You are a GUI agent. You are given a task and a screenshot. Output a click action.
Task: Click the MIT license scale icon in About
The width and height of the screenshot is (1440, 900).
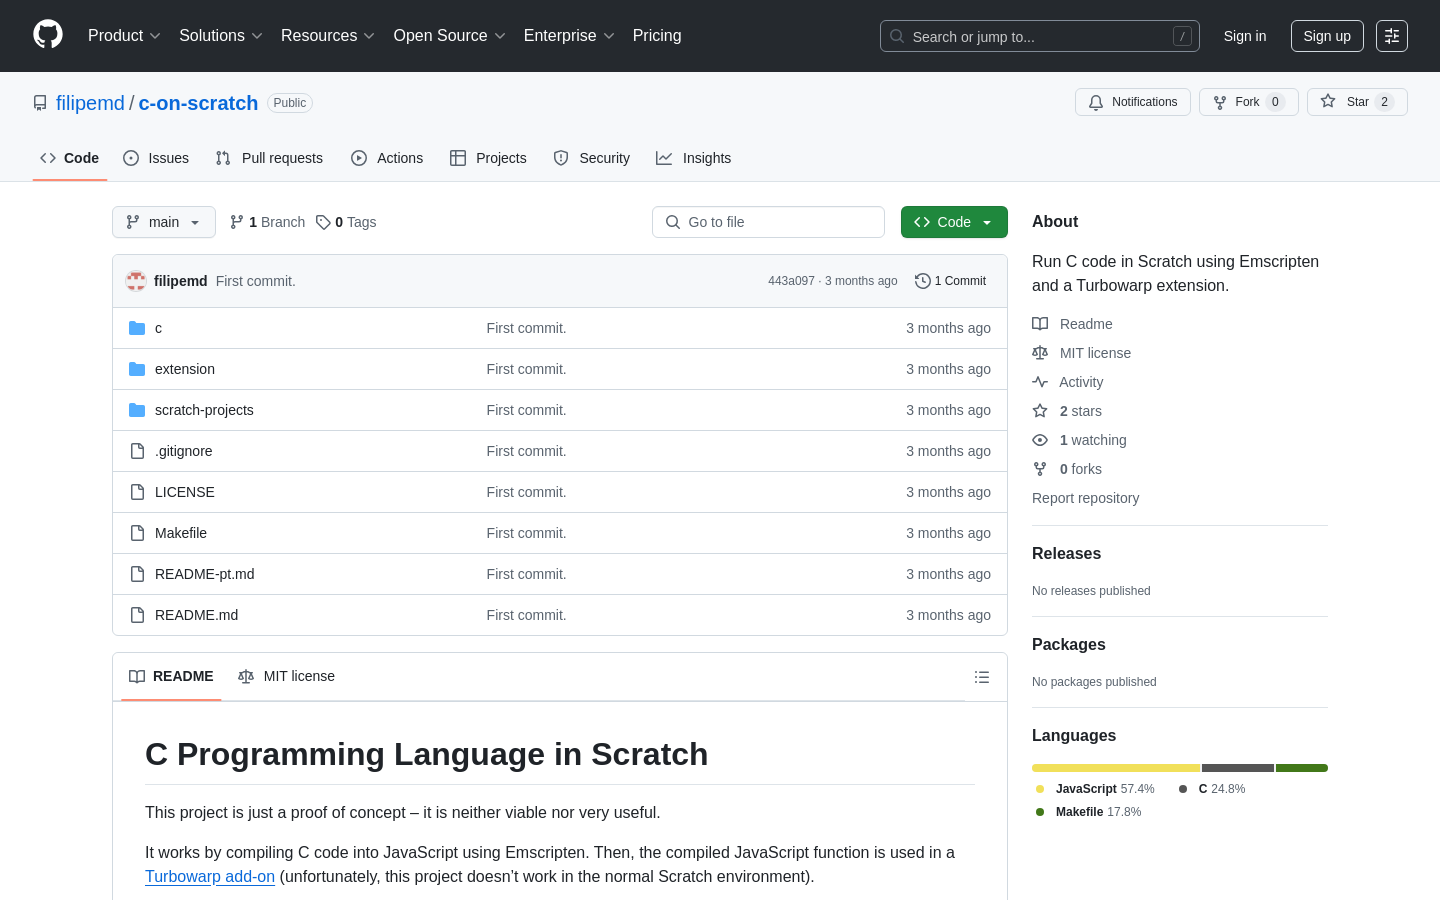(x=1040, y=353)
